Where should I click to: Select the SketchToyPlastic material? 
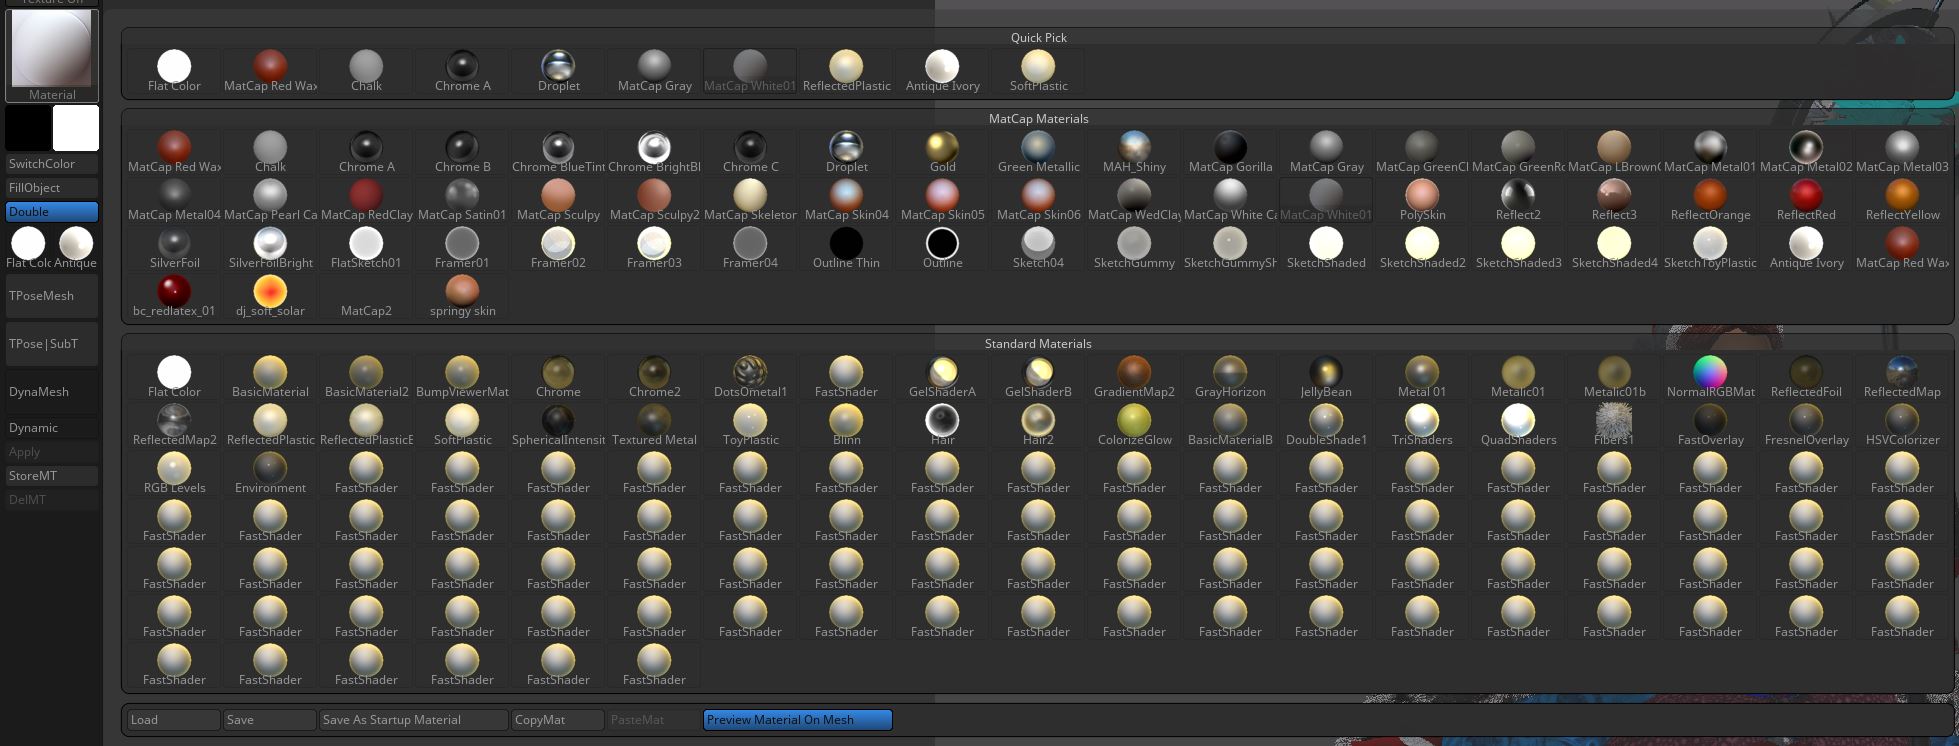1710,248
